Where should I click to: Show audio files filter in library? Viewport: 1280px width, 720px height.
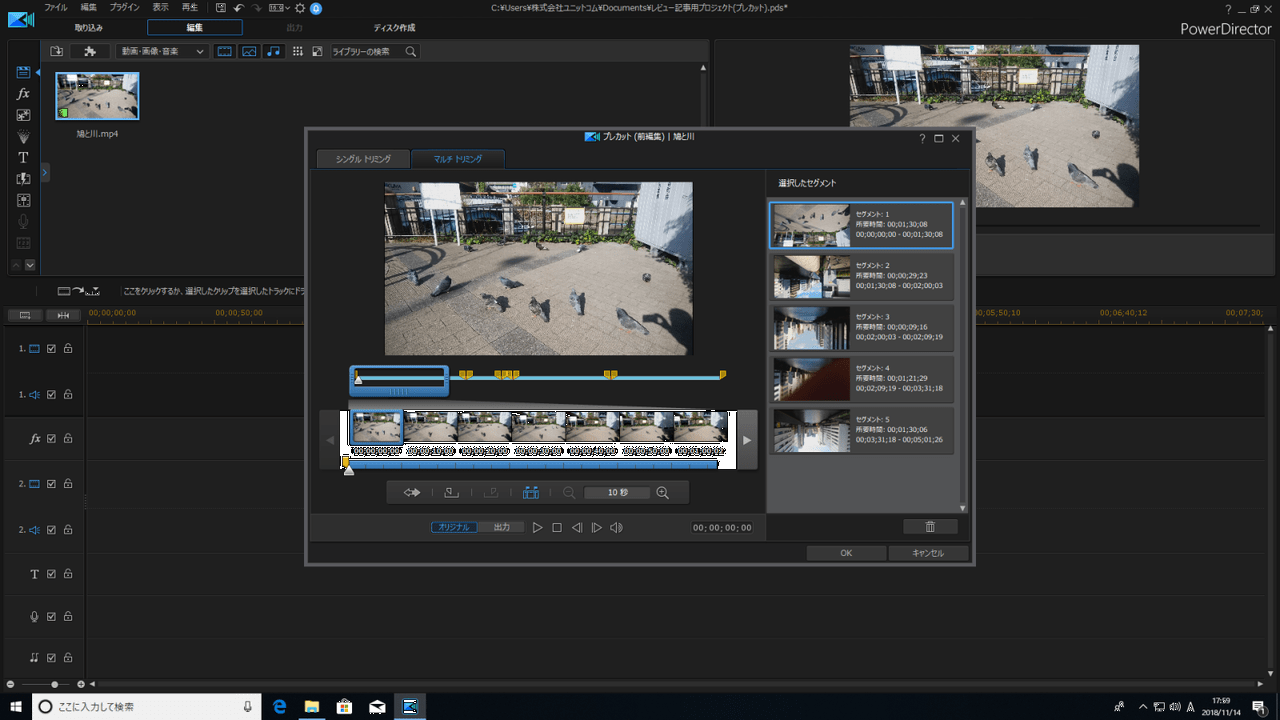point(274,51)
